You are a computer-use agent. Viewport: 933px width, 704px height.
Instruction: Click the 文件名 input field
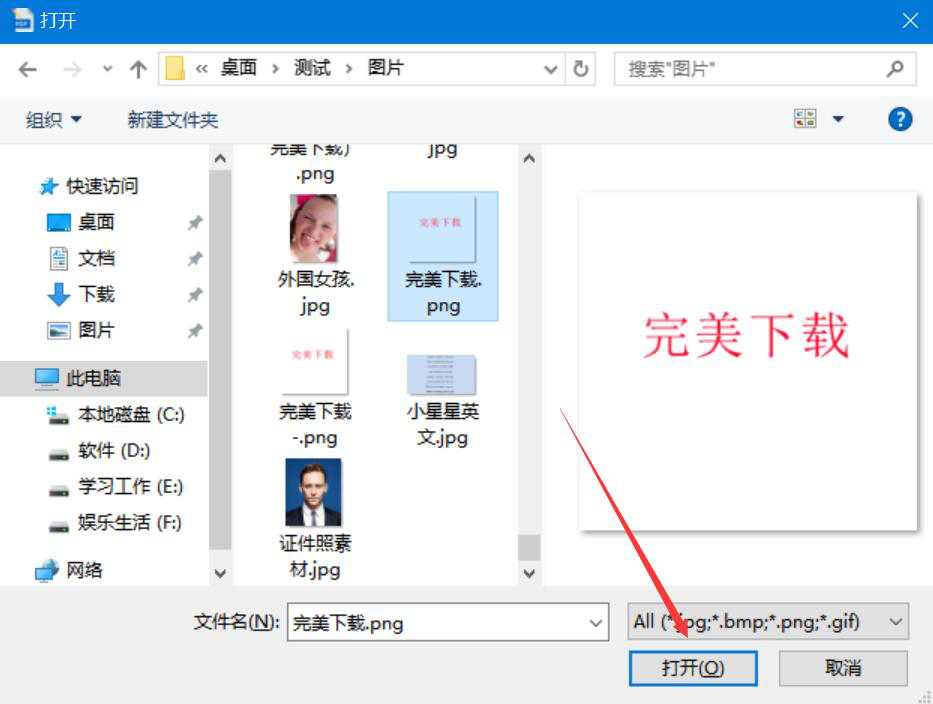tap(447, 622)
